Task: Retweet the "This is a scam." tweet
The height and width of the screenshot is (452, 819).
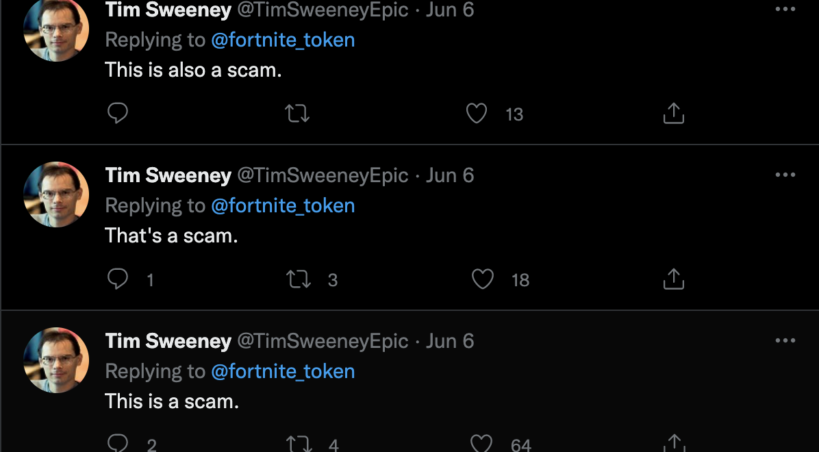Action: tap(298, 443)
